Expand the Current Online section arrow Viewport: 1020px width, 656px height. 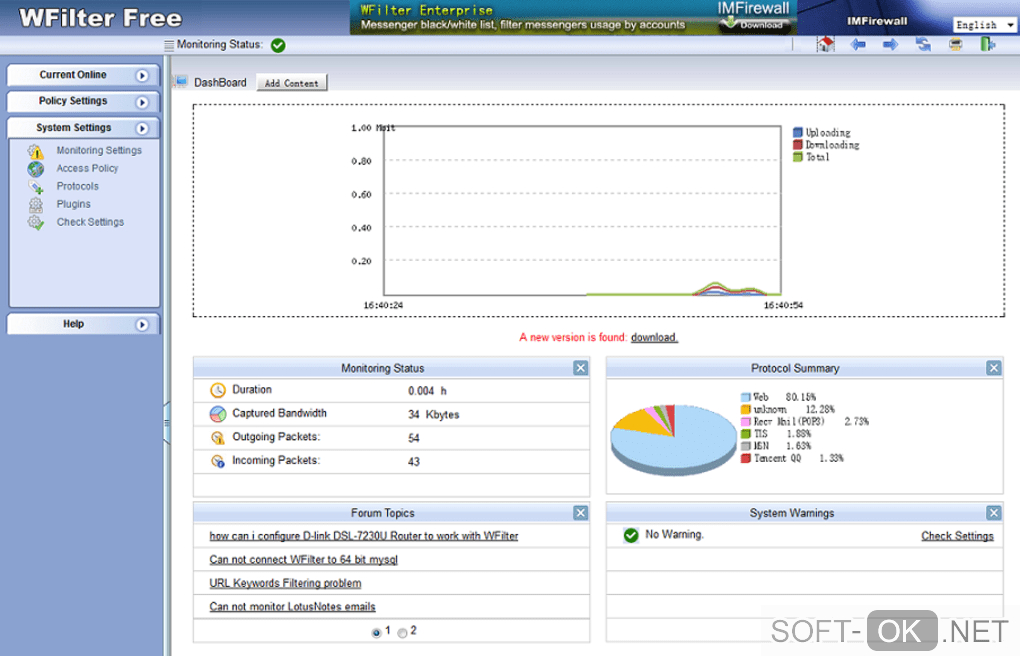tap(142, 75)
